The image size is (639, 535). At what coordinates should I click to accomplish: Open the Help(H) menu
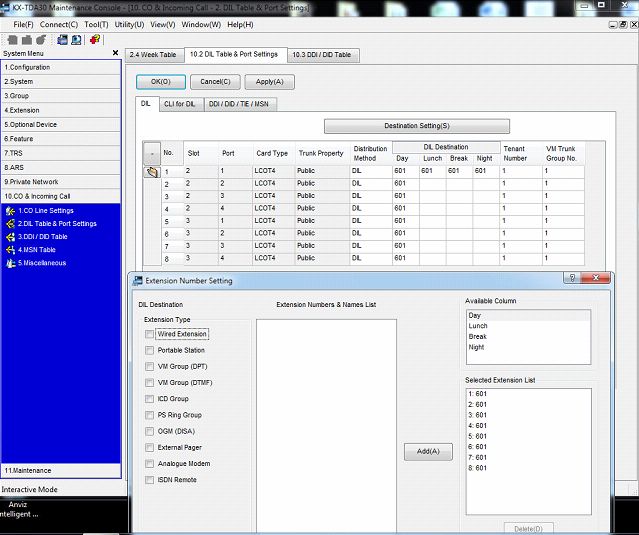pyautogui.click(x=240, y=24)
